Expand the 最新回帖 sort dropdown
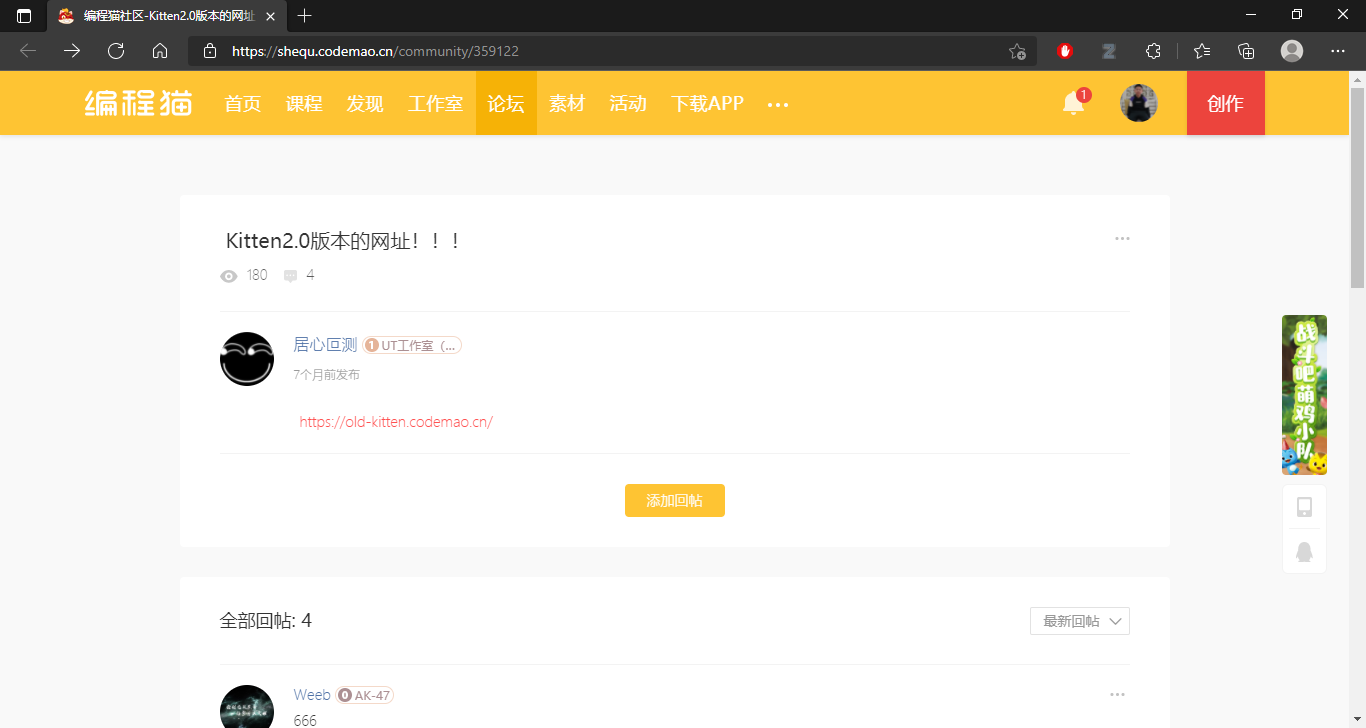This screenshot has height=728, width=1366. (1080, 621)
